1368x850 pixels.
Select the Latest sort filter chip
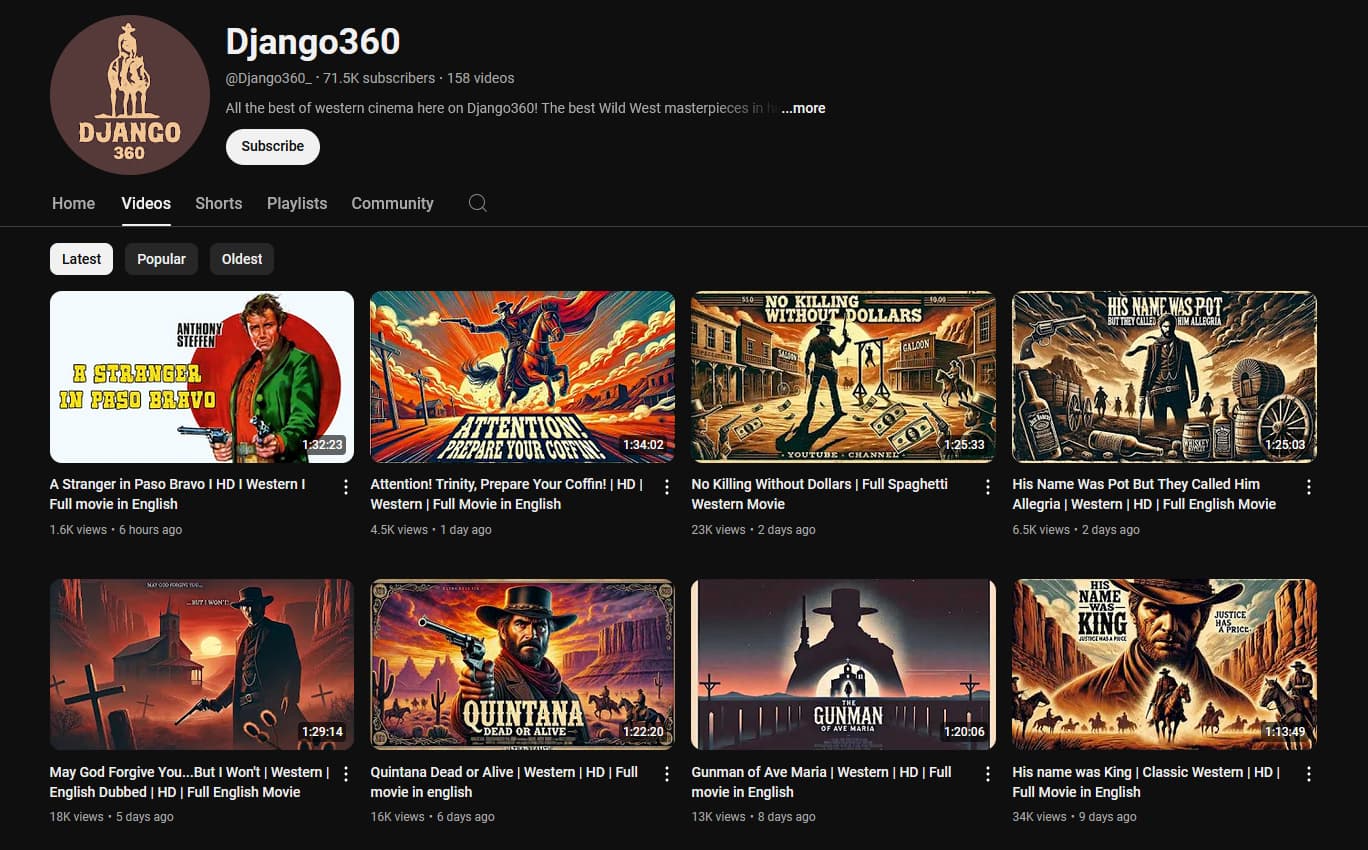[81, 259]
